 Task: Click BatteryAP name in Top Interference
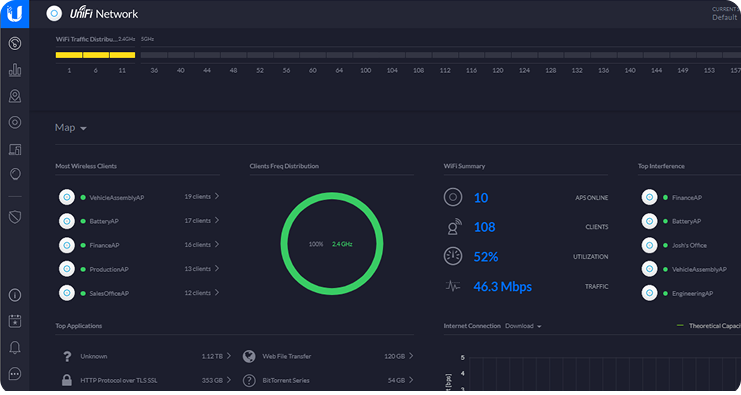point(686,221)
